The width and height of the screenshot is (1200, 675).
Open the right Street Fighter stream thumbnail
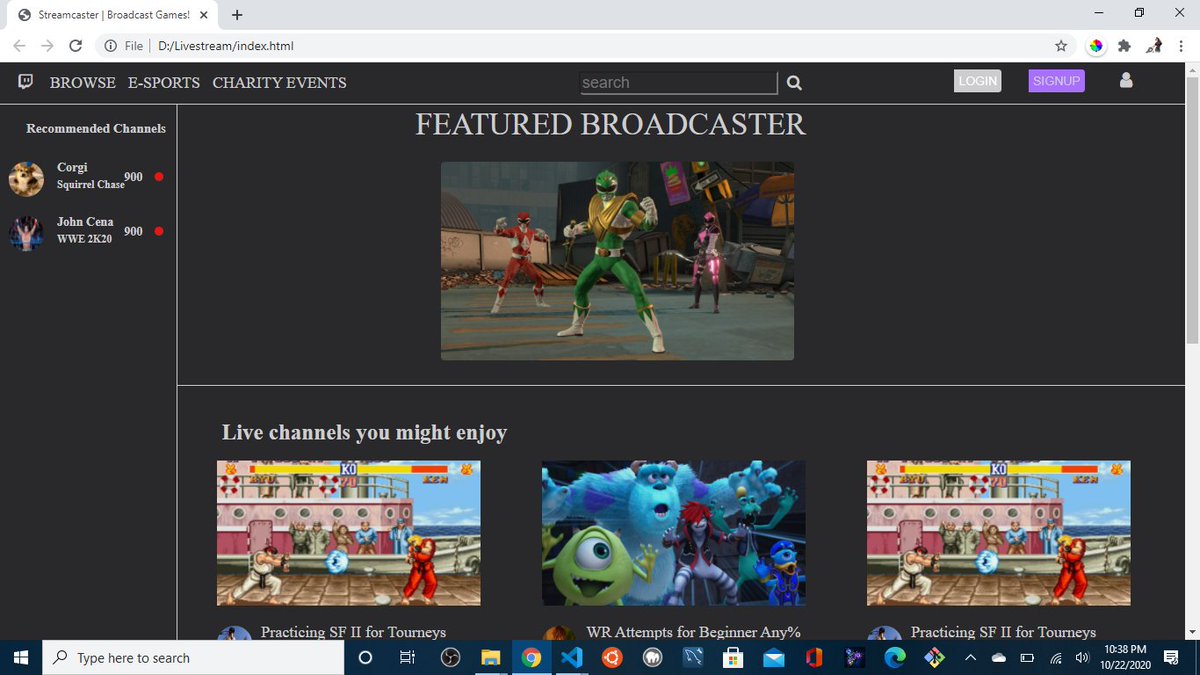[998, 533]
